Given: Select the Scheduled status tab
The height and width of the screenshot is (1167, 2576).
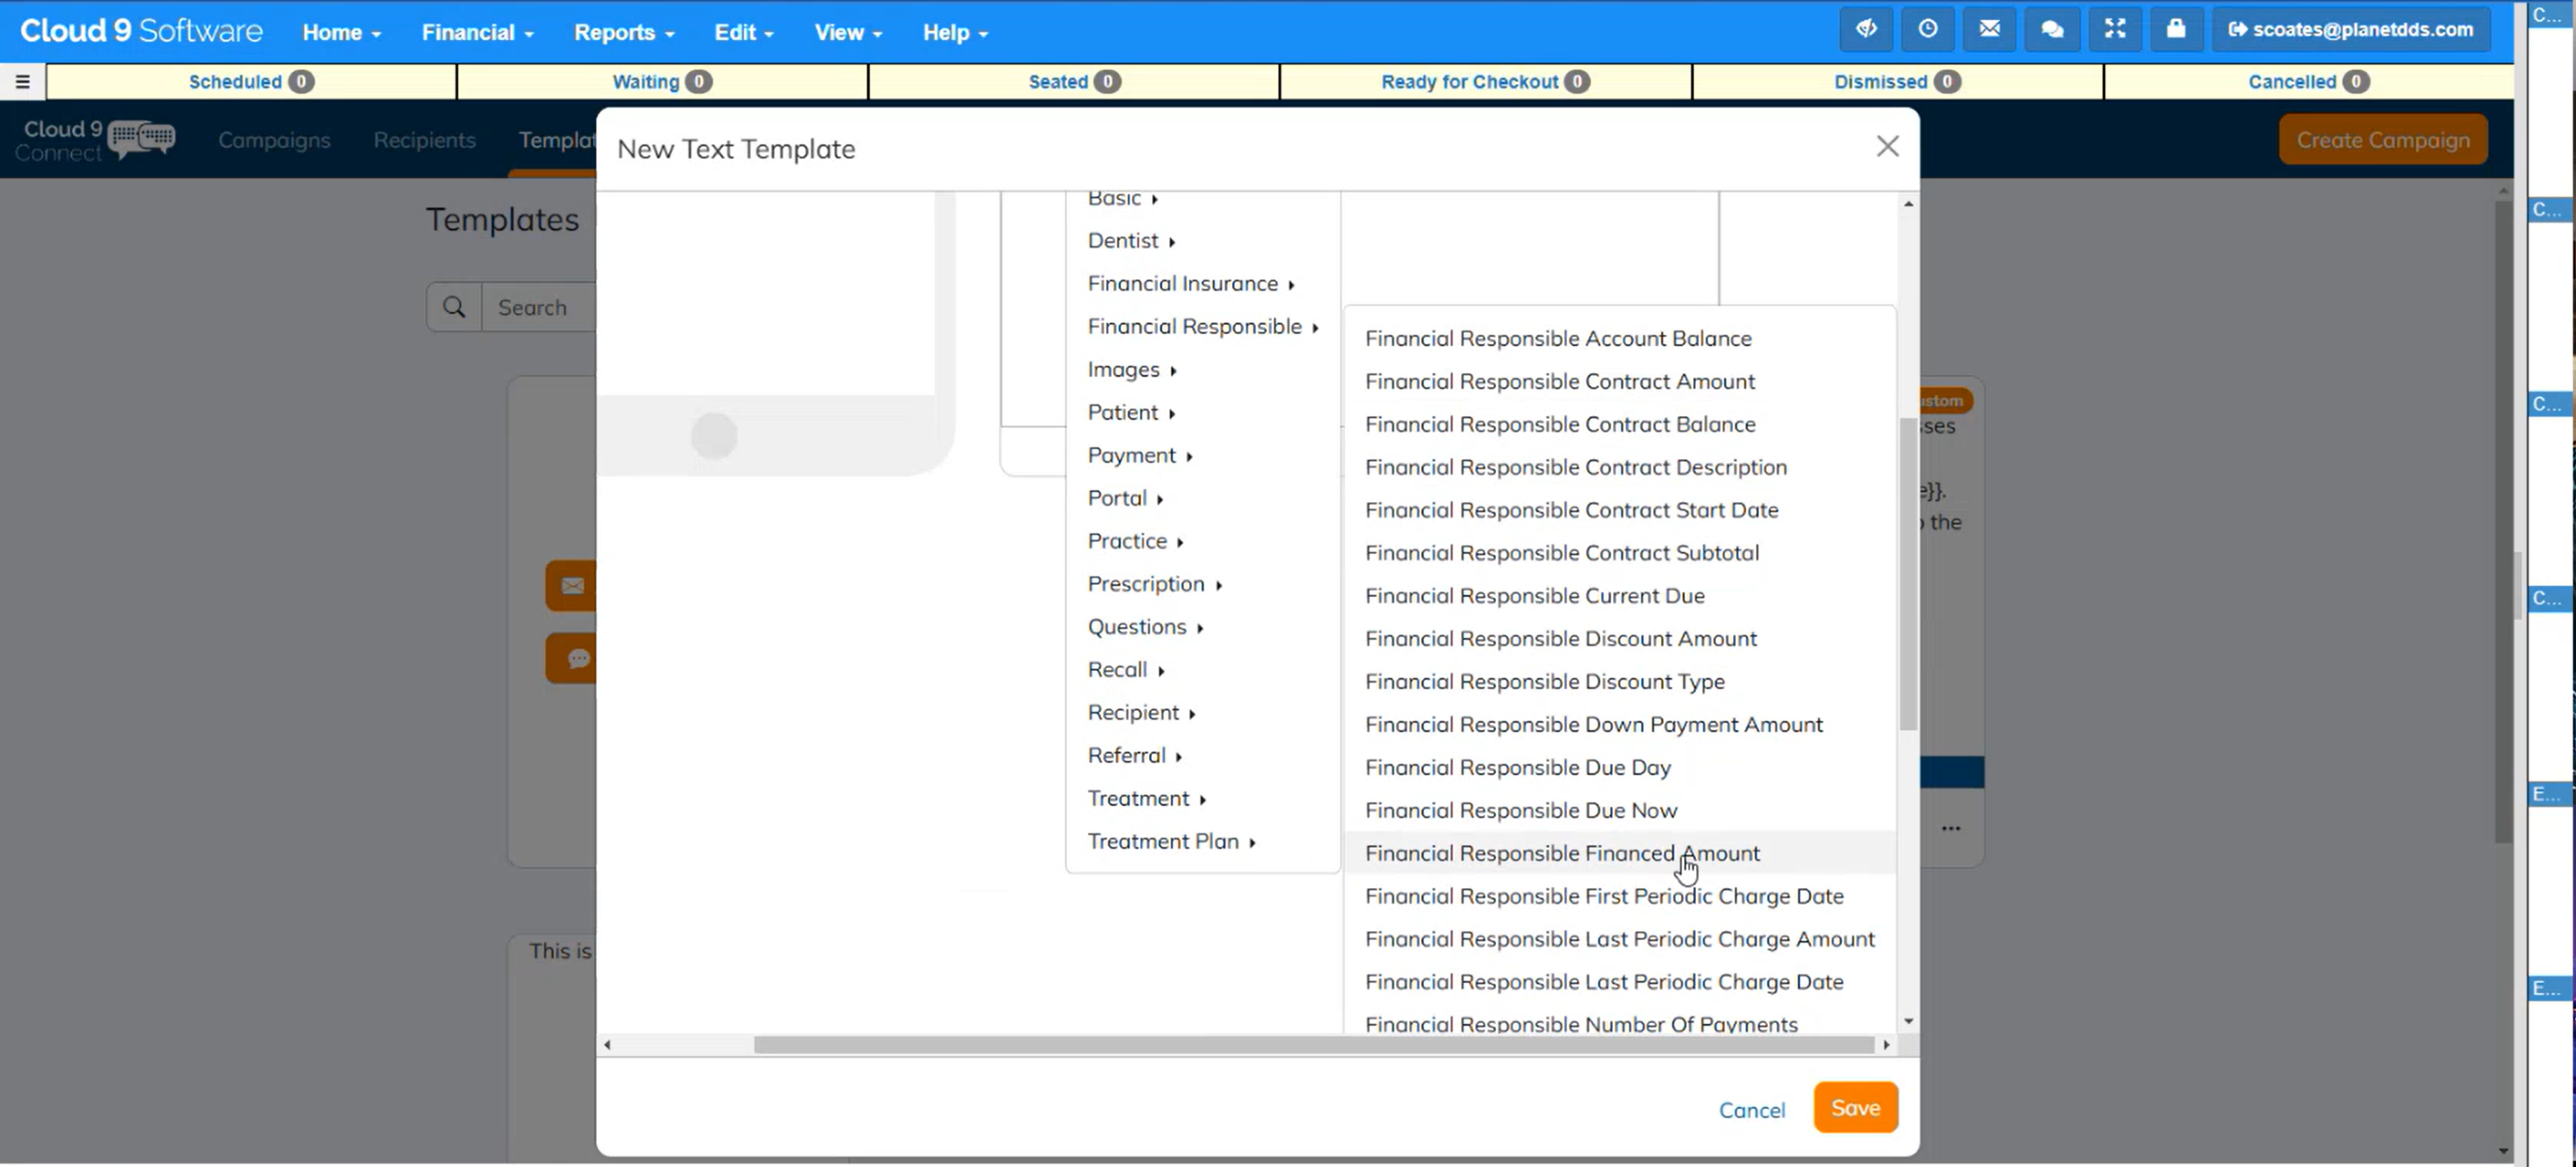Looking at the screenshot, I should (x=251, y=82).
